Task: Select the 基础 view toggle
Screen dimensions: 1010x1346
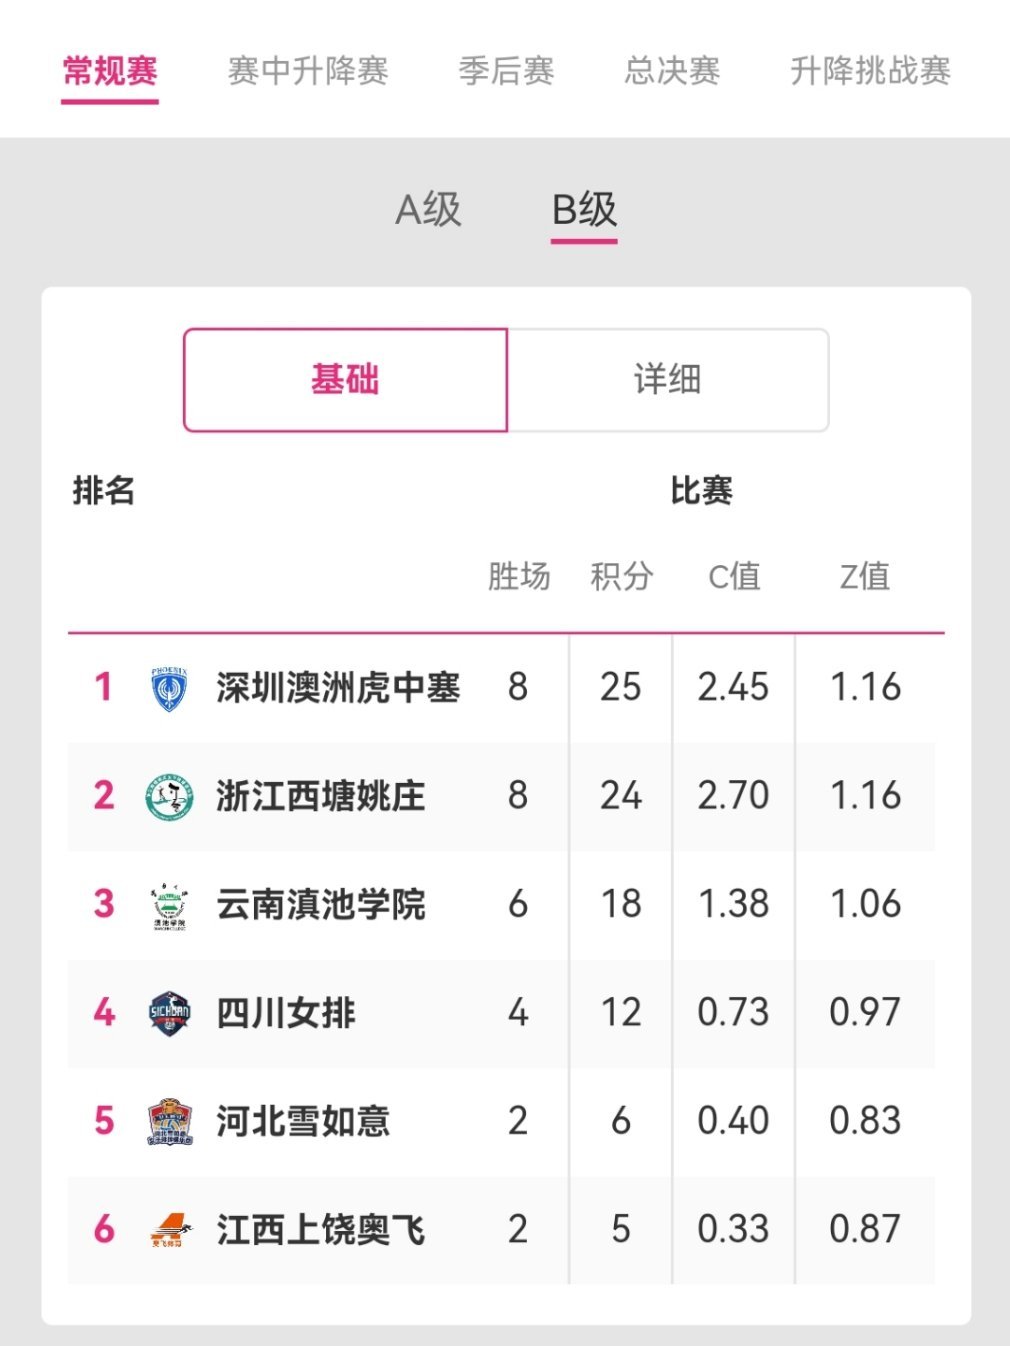Action: coord(345,380)
